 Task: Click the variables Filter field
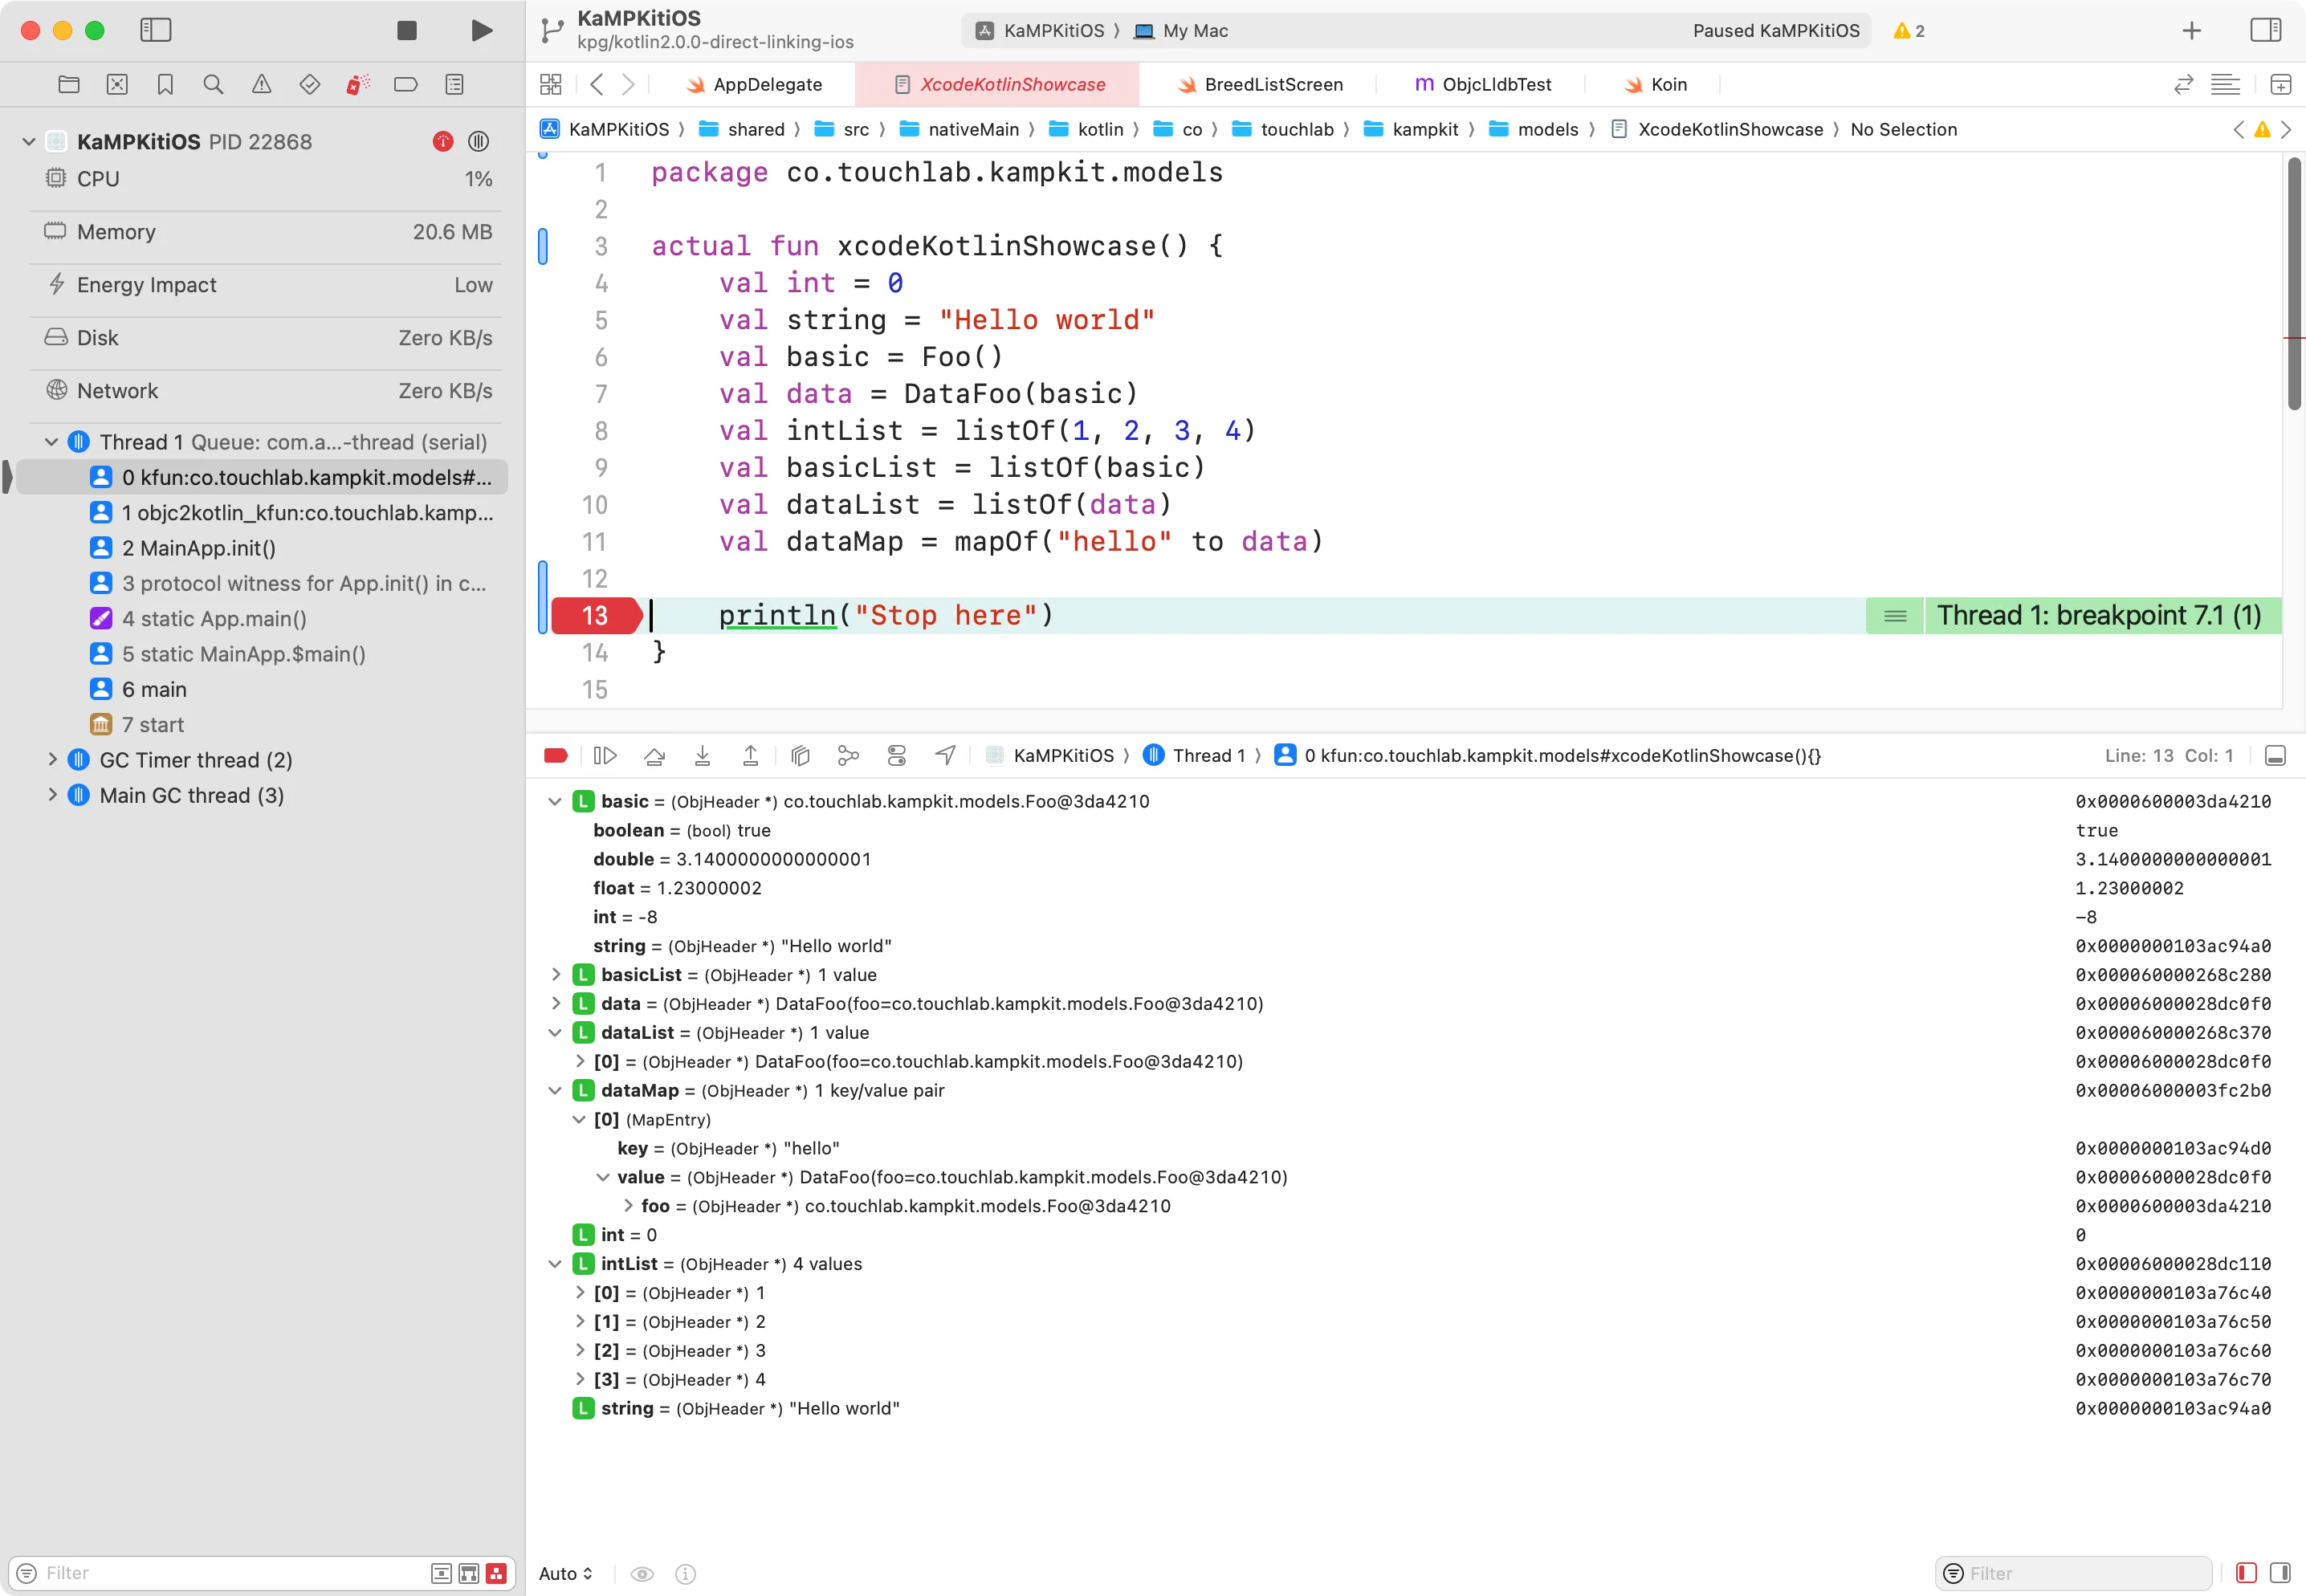[2074, 1573]
